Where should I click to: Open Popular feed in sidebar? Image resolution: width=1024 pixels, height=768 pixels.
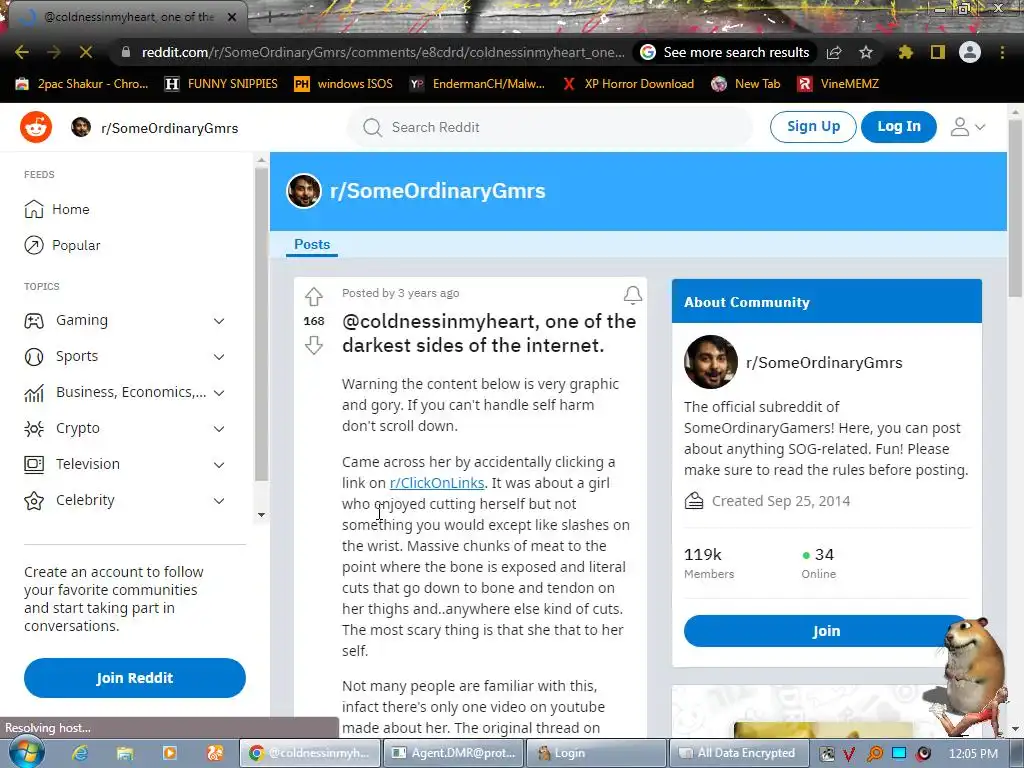pos(62,245)
